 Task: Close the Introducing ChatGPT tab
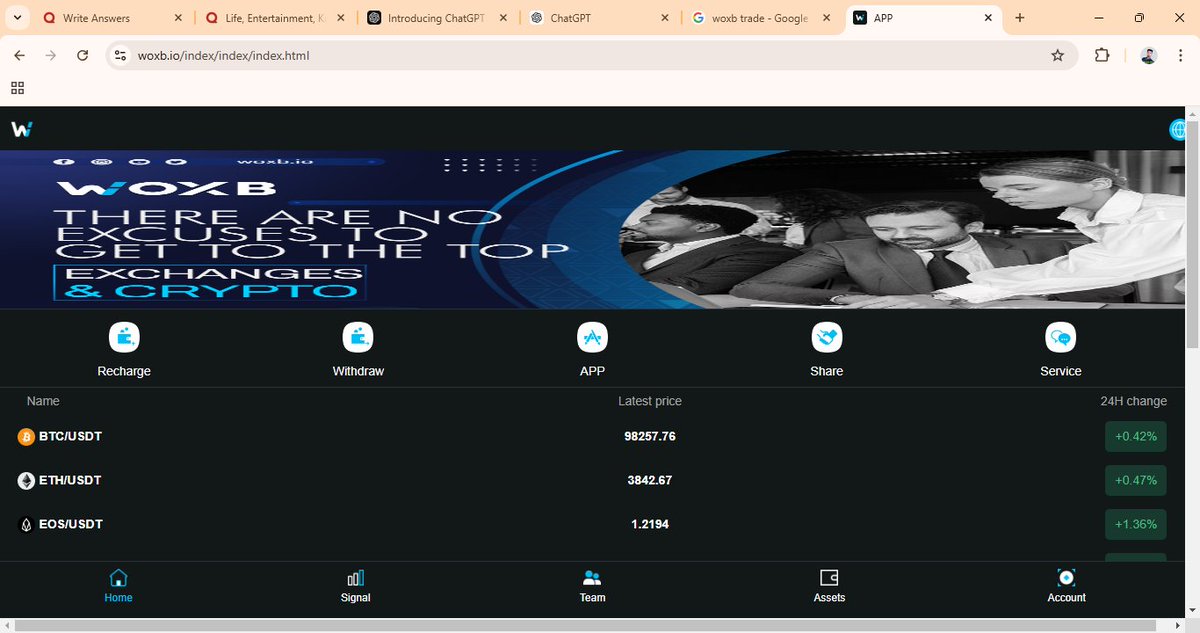click(502, 18)
